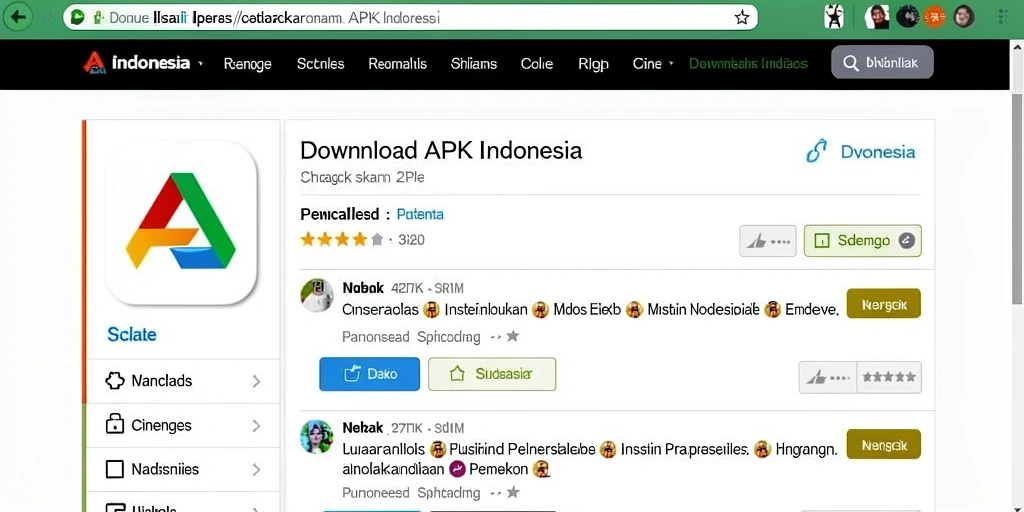
Task: Click the Sclate link under the logo
Action: tap(132, 334)
